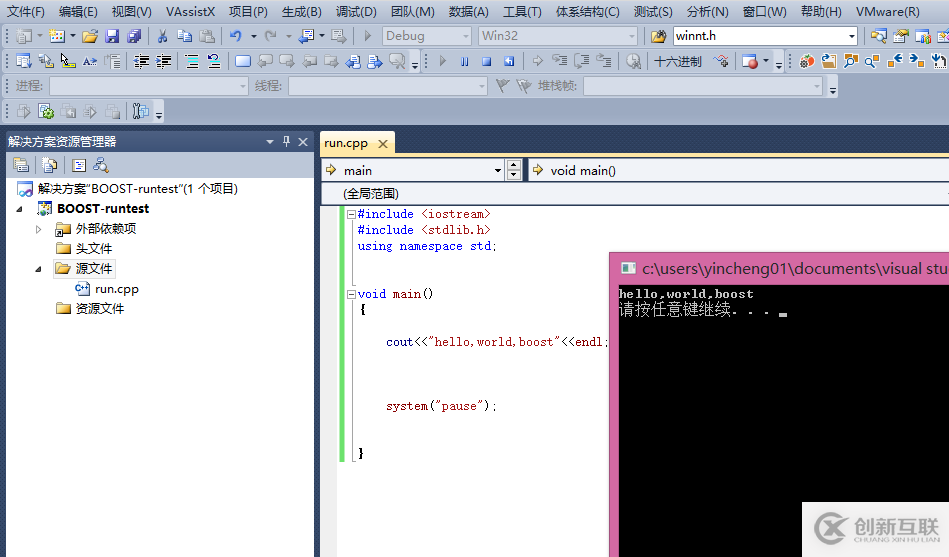This screenshot has width=949, height=557.
Task: Collapse the 源文件 folder node
Action: (x=39, y=269)
